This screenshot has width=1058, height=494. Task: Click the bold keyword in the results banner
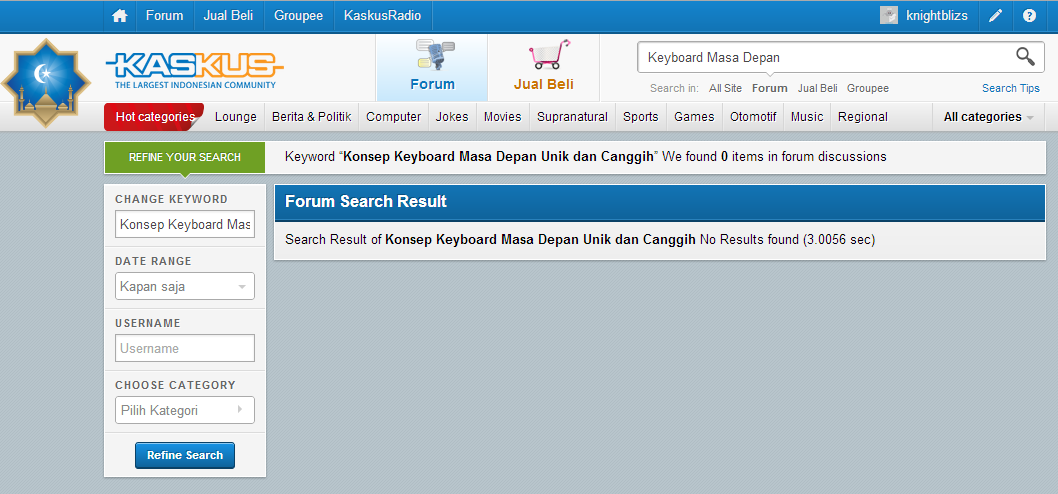pos(499,157)
